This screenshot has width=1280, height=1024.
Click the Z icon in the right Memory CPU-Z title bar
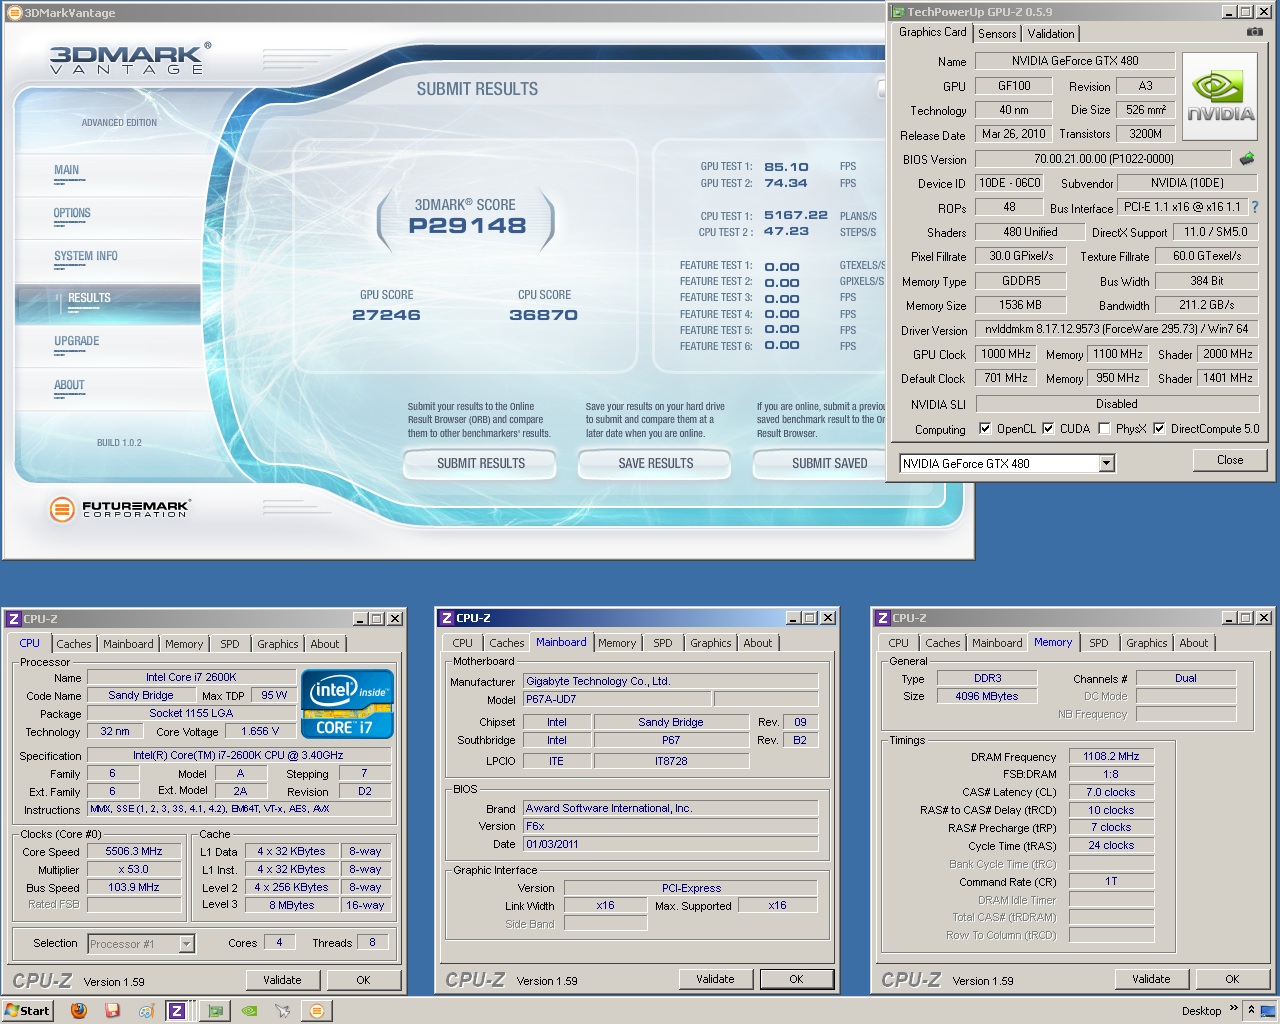click(x=882, y=618)
